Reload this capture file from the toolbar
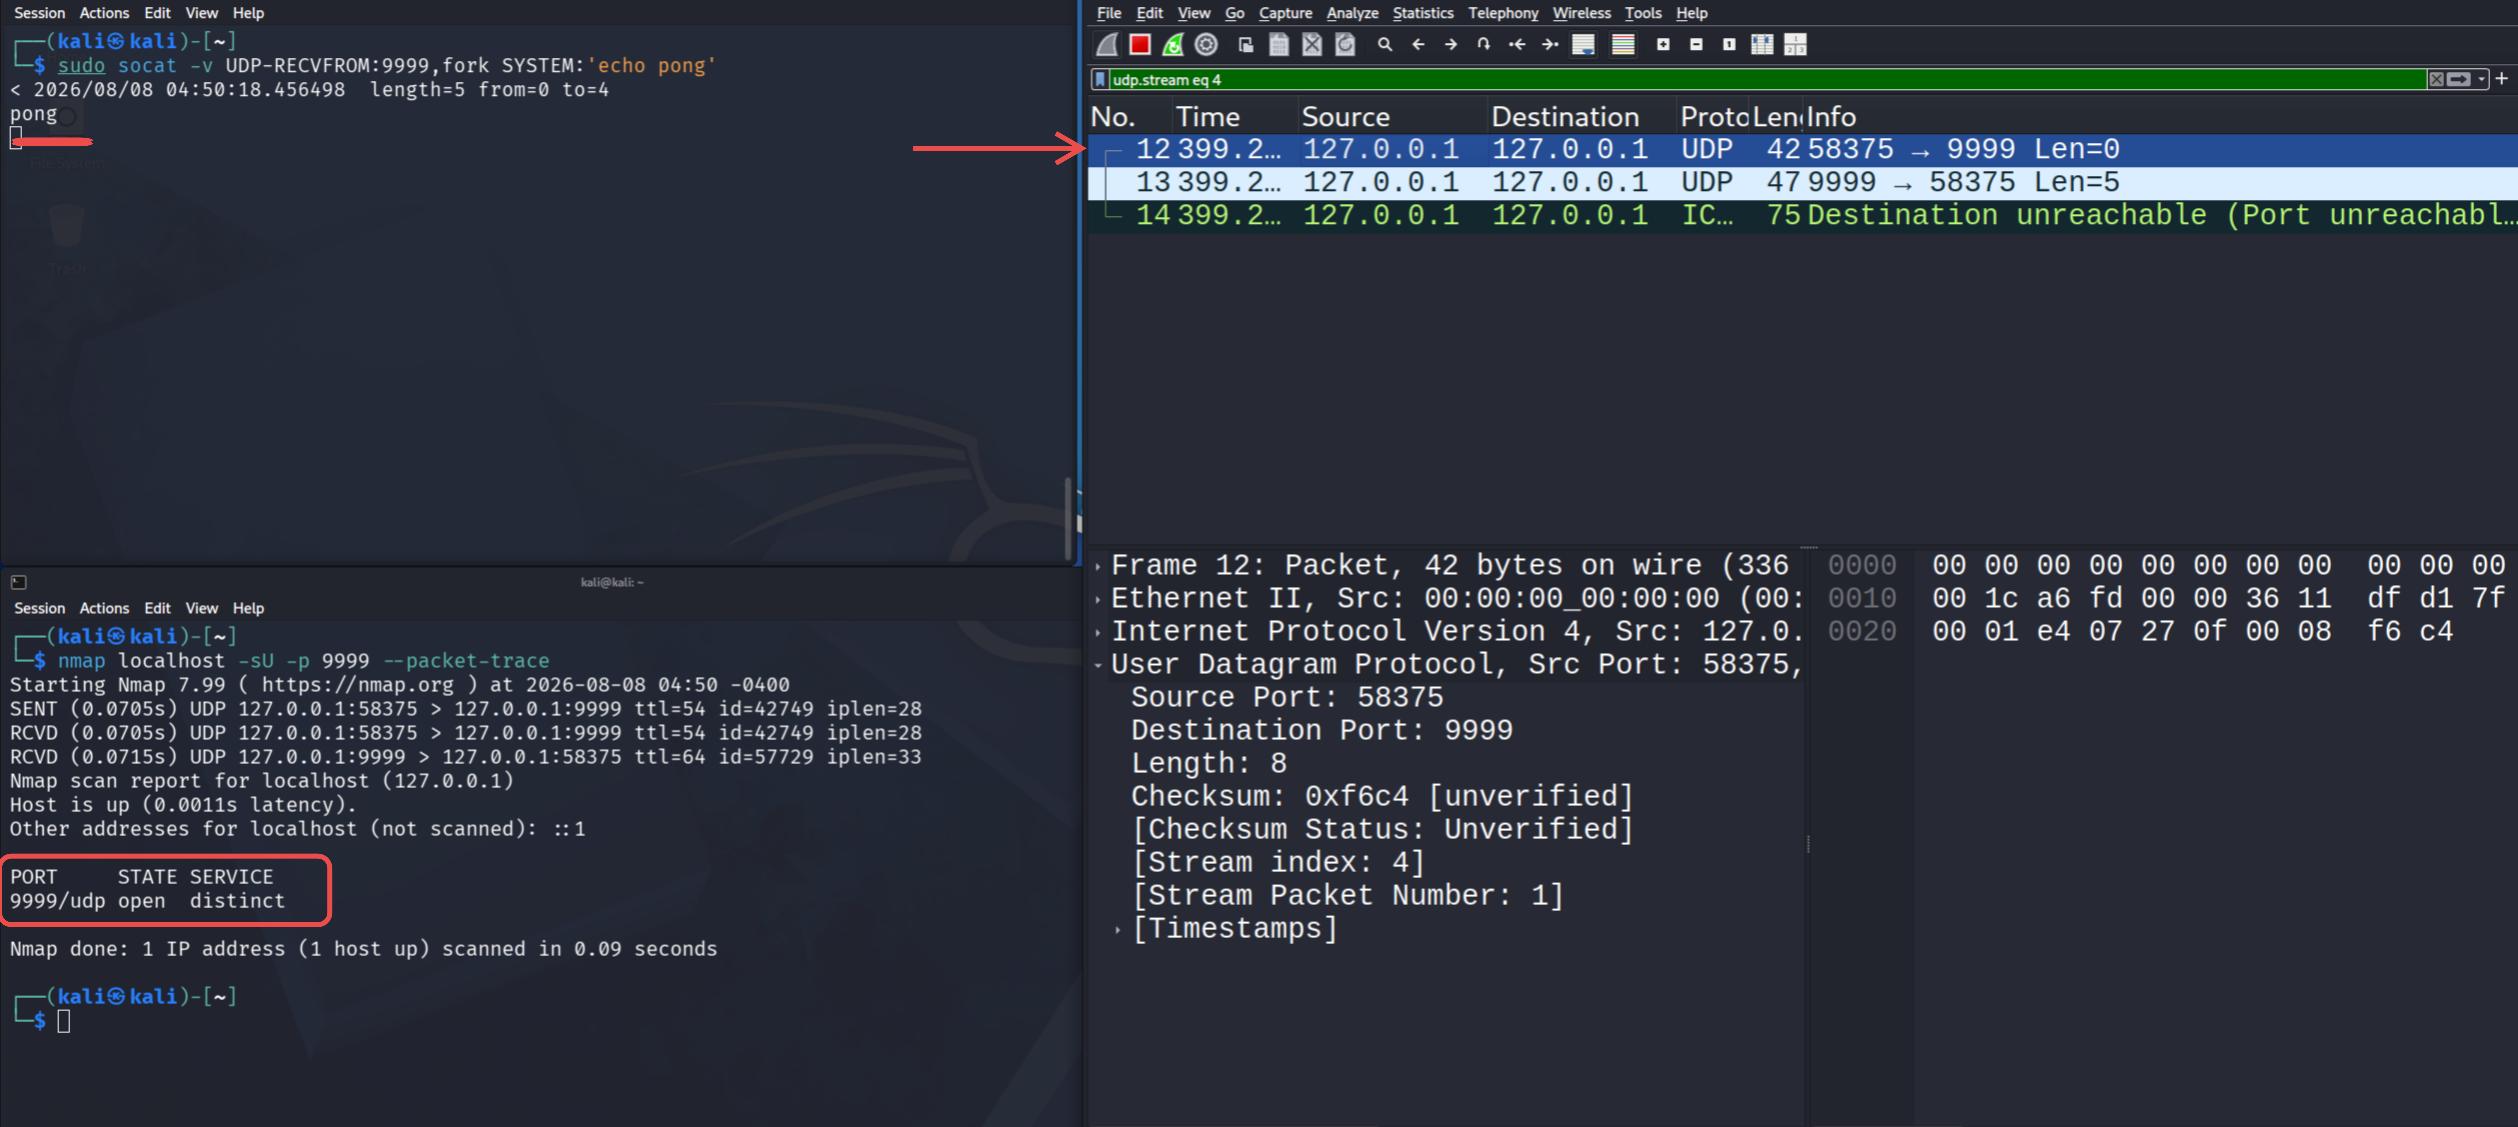 [1346, 44]
